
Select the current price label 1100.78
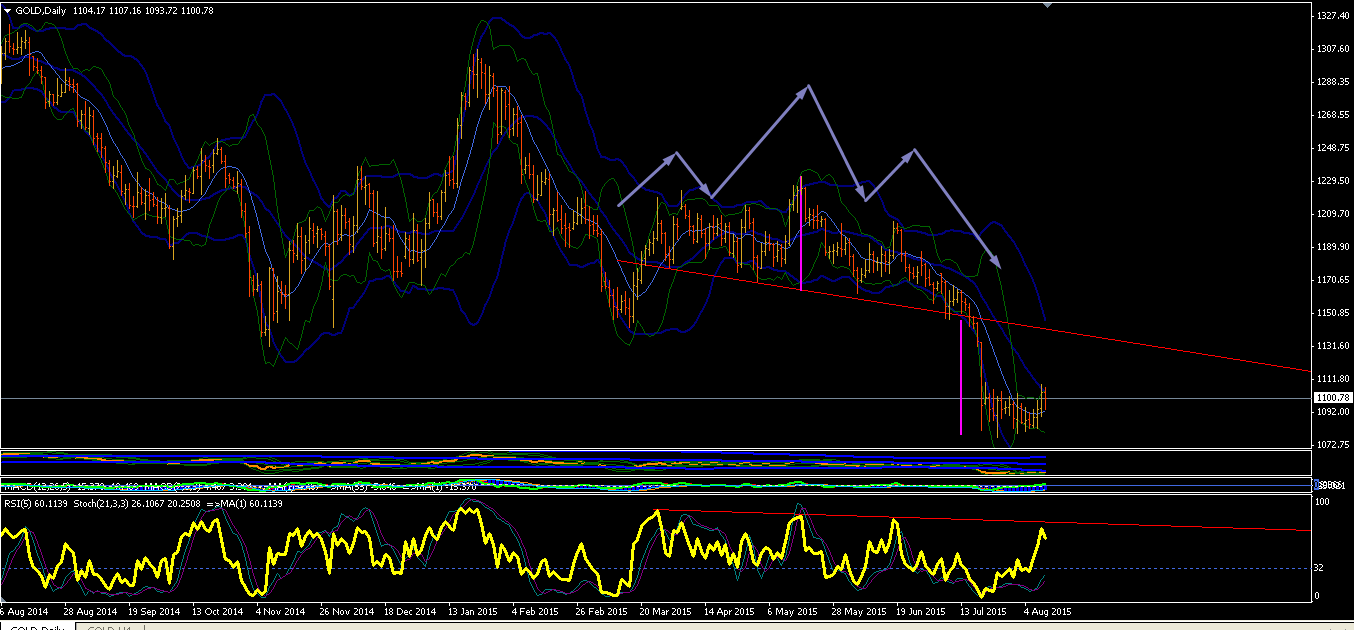pos(1335,398)
